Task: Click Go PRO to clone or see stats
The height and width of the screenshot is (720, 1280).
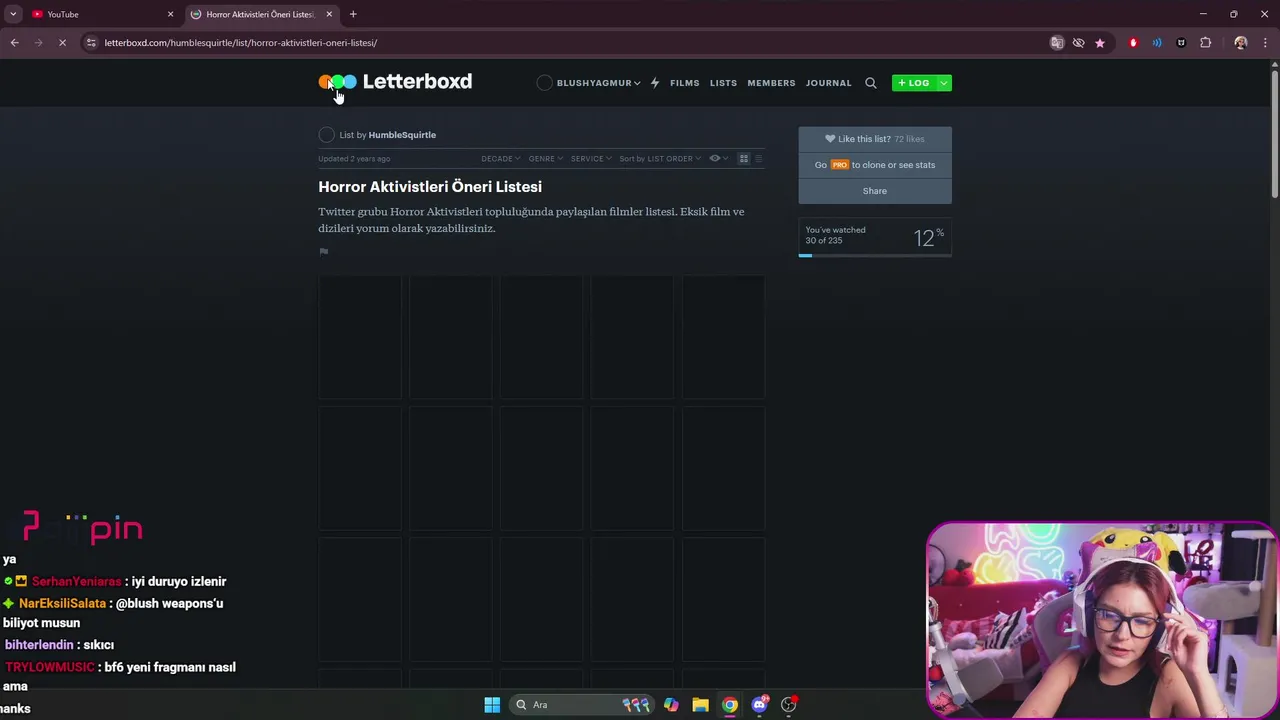Action: click(x=875, y=165)
